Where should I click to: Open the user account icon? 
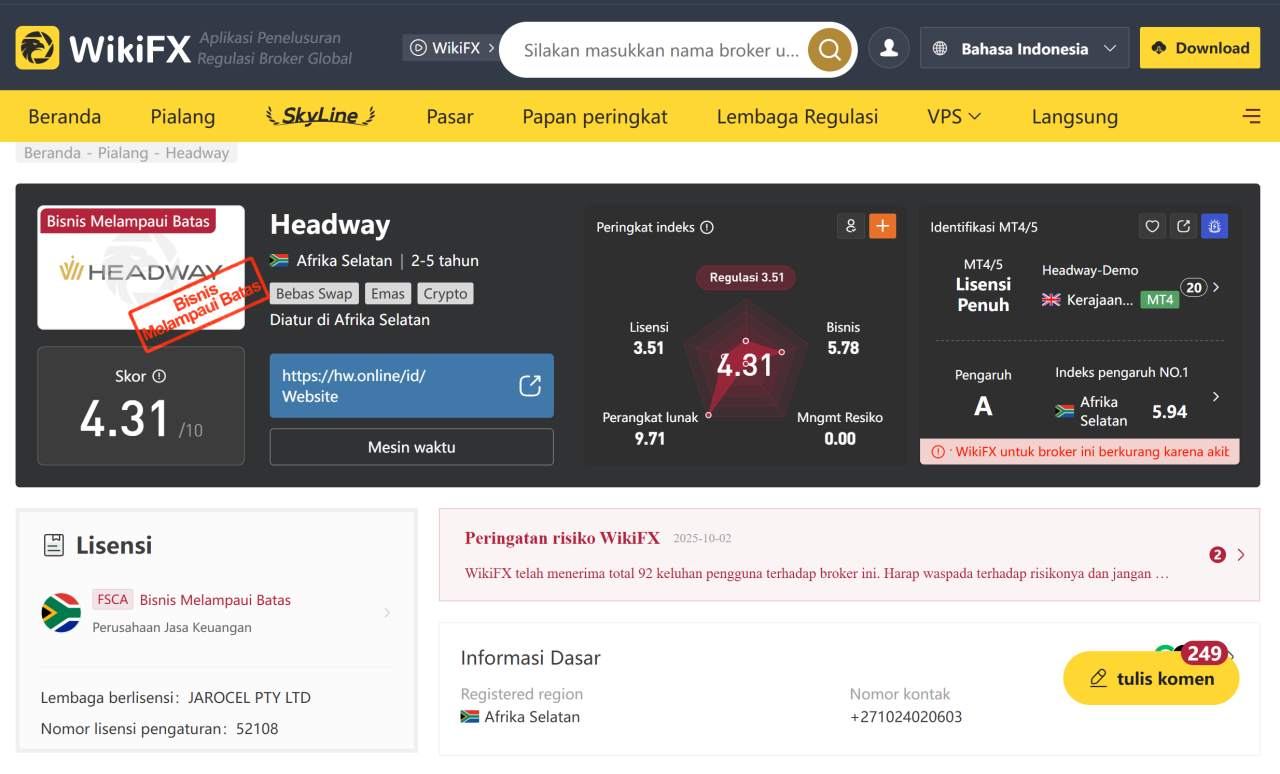[x=888, y=48]
